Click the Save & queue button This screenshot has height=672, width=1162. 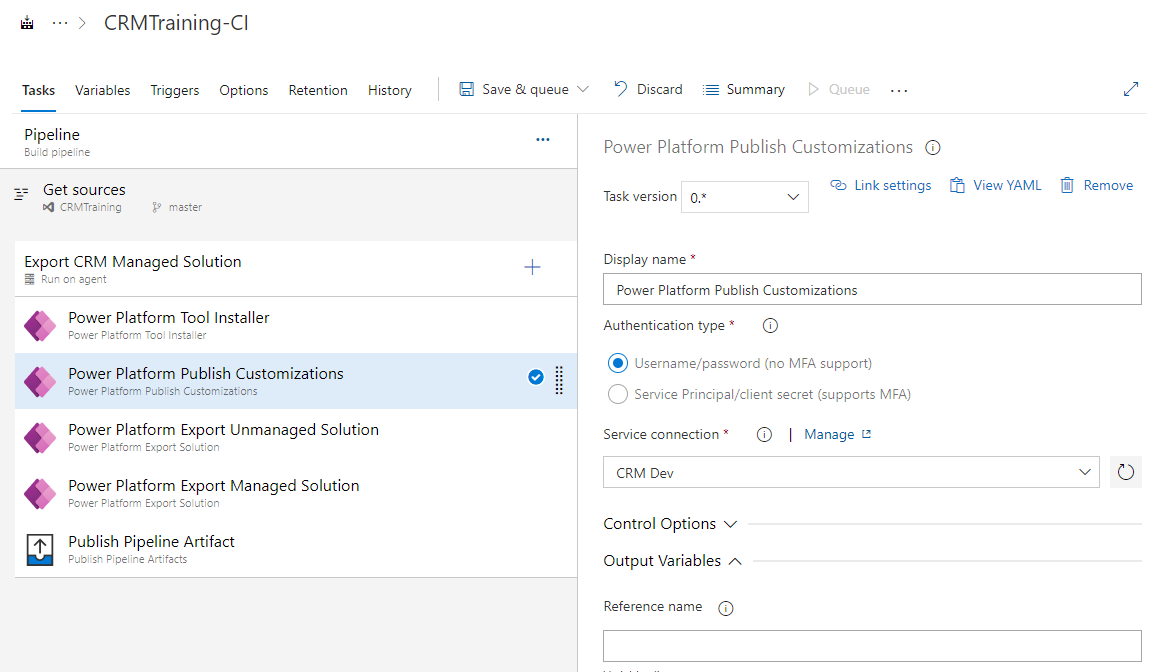point(514,89)
